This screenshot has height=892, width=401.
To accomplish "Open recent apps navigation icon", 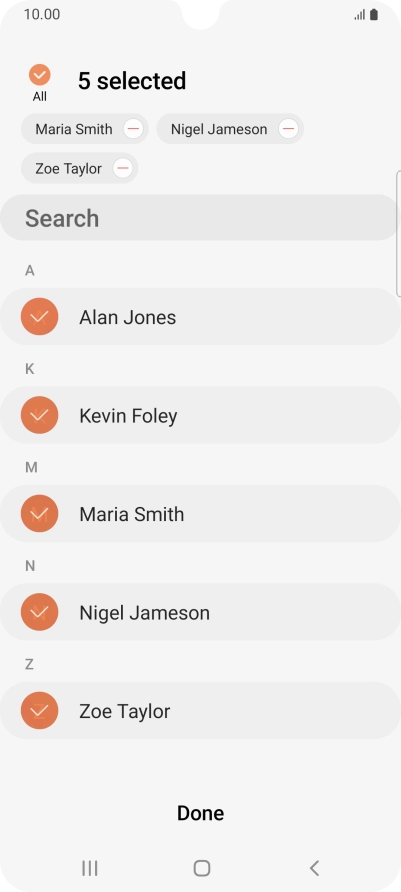I will click(x=90, y=868).
